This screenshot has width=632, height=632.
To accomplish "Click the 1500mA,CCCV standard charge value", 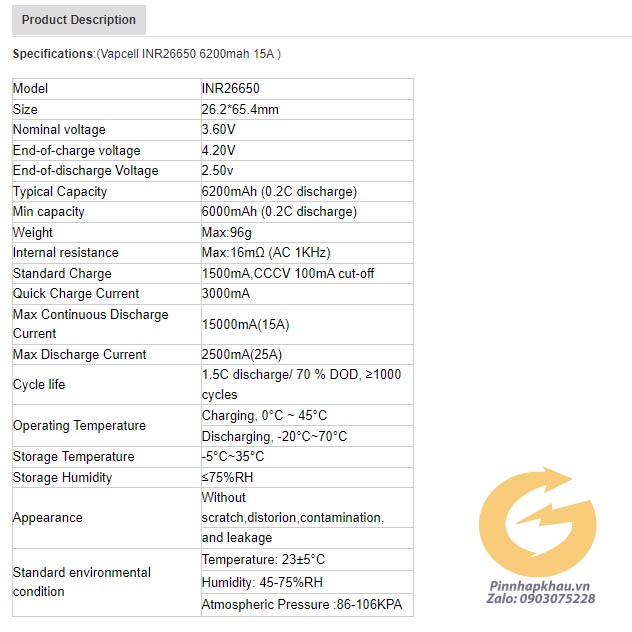I will 288,273.
